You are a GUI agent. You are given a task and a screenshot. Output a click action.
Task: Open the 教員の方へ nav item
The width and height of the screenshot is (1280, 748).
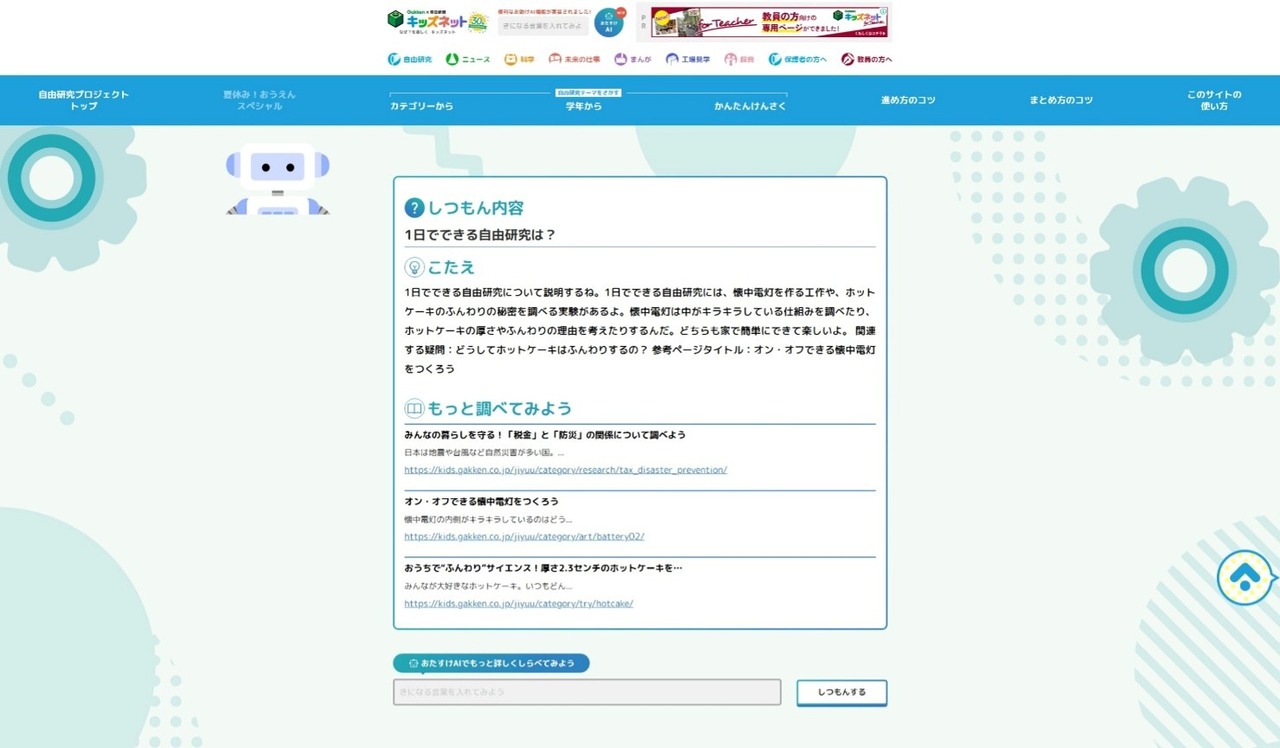coord(867,60)
